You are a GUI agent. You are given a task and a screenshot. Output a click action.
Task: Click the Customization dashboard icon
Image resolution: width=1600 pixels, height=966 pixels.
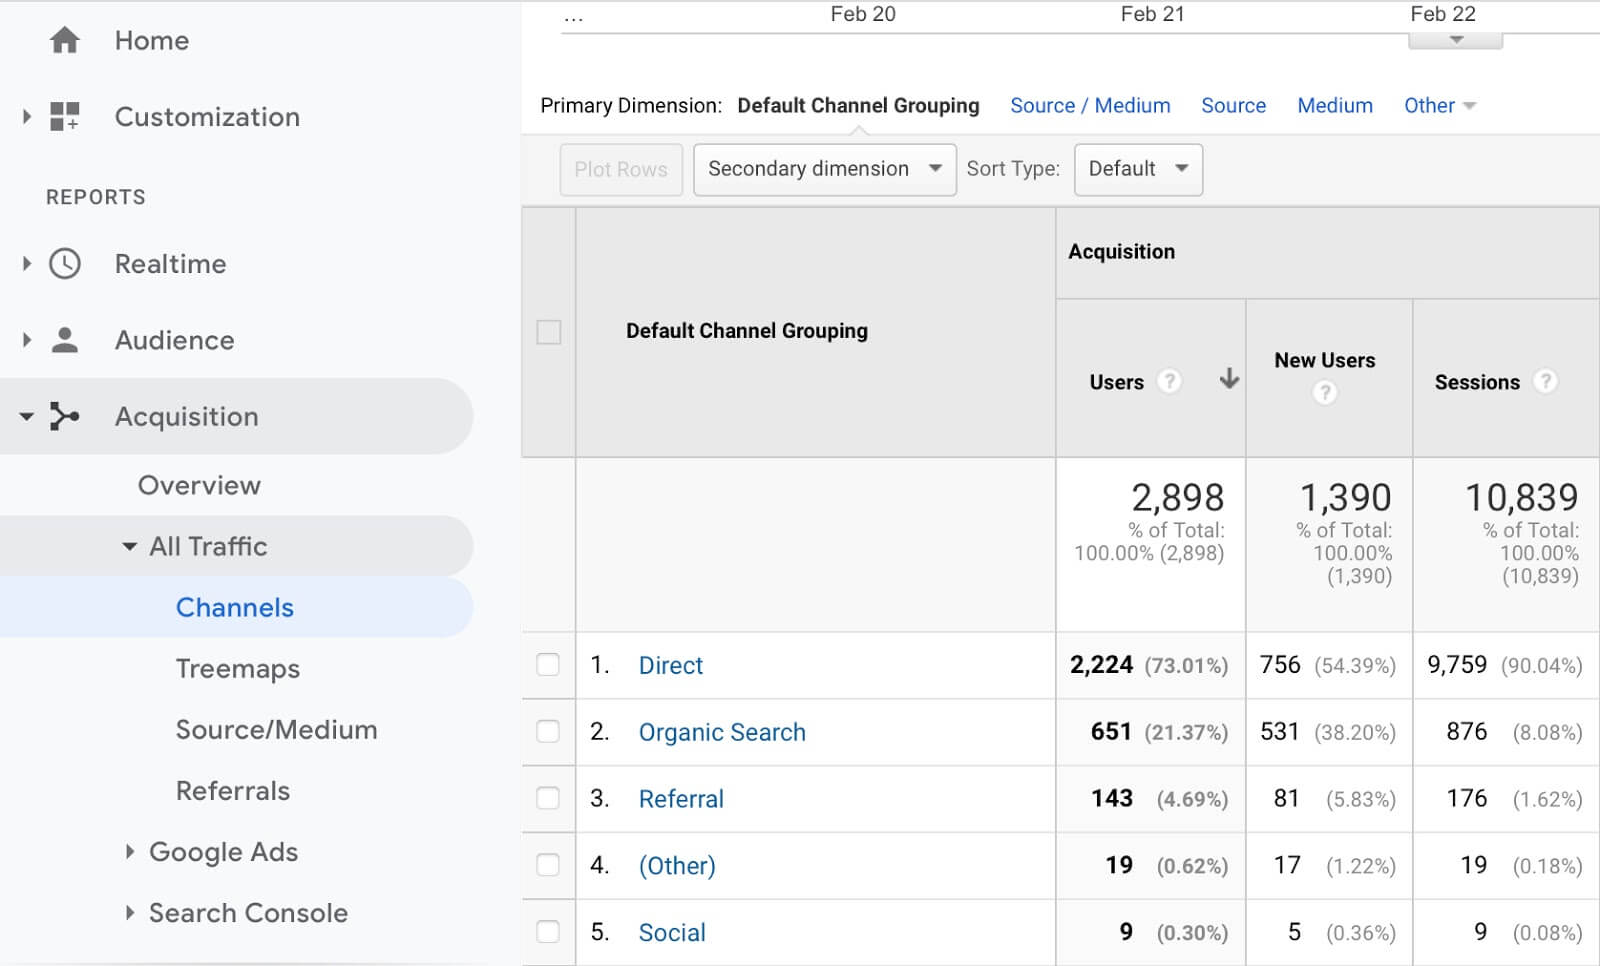pos(65,117)
